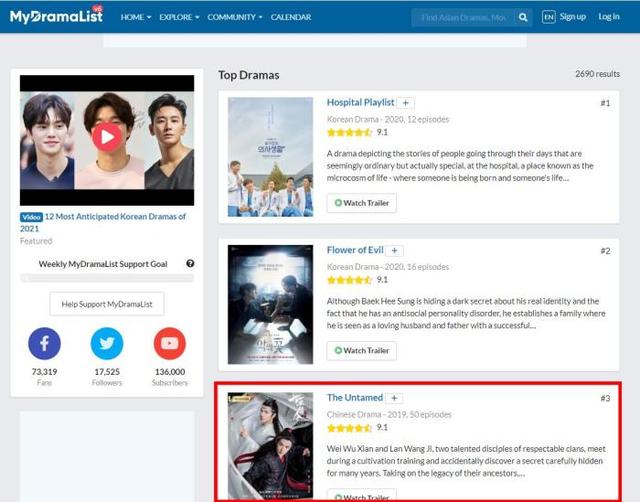
Task: Click the weekly support goal progress bar
Action: pyautogui.click(x=107, y=278)
